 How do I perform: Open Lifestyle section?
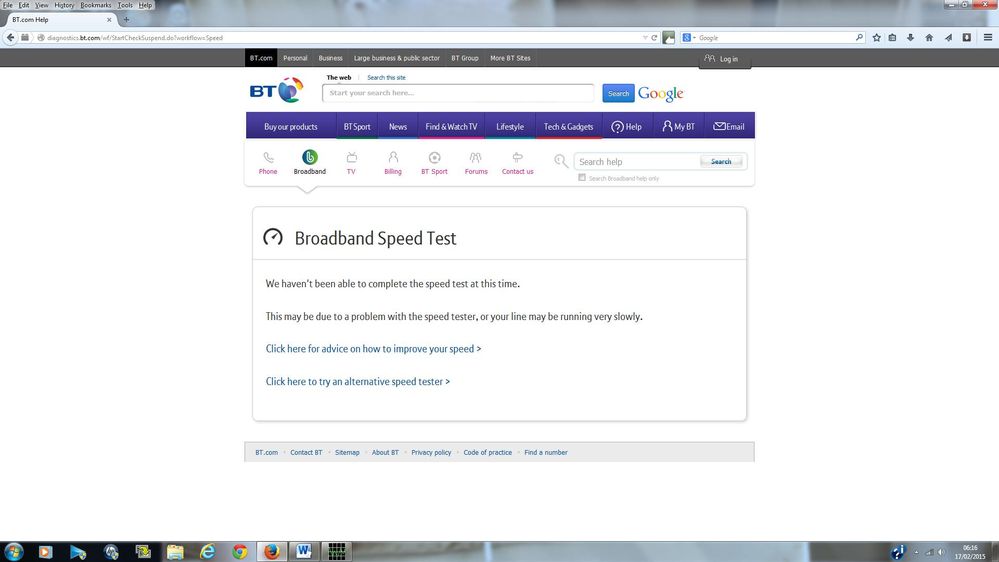click(510, 126)
